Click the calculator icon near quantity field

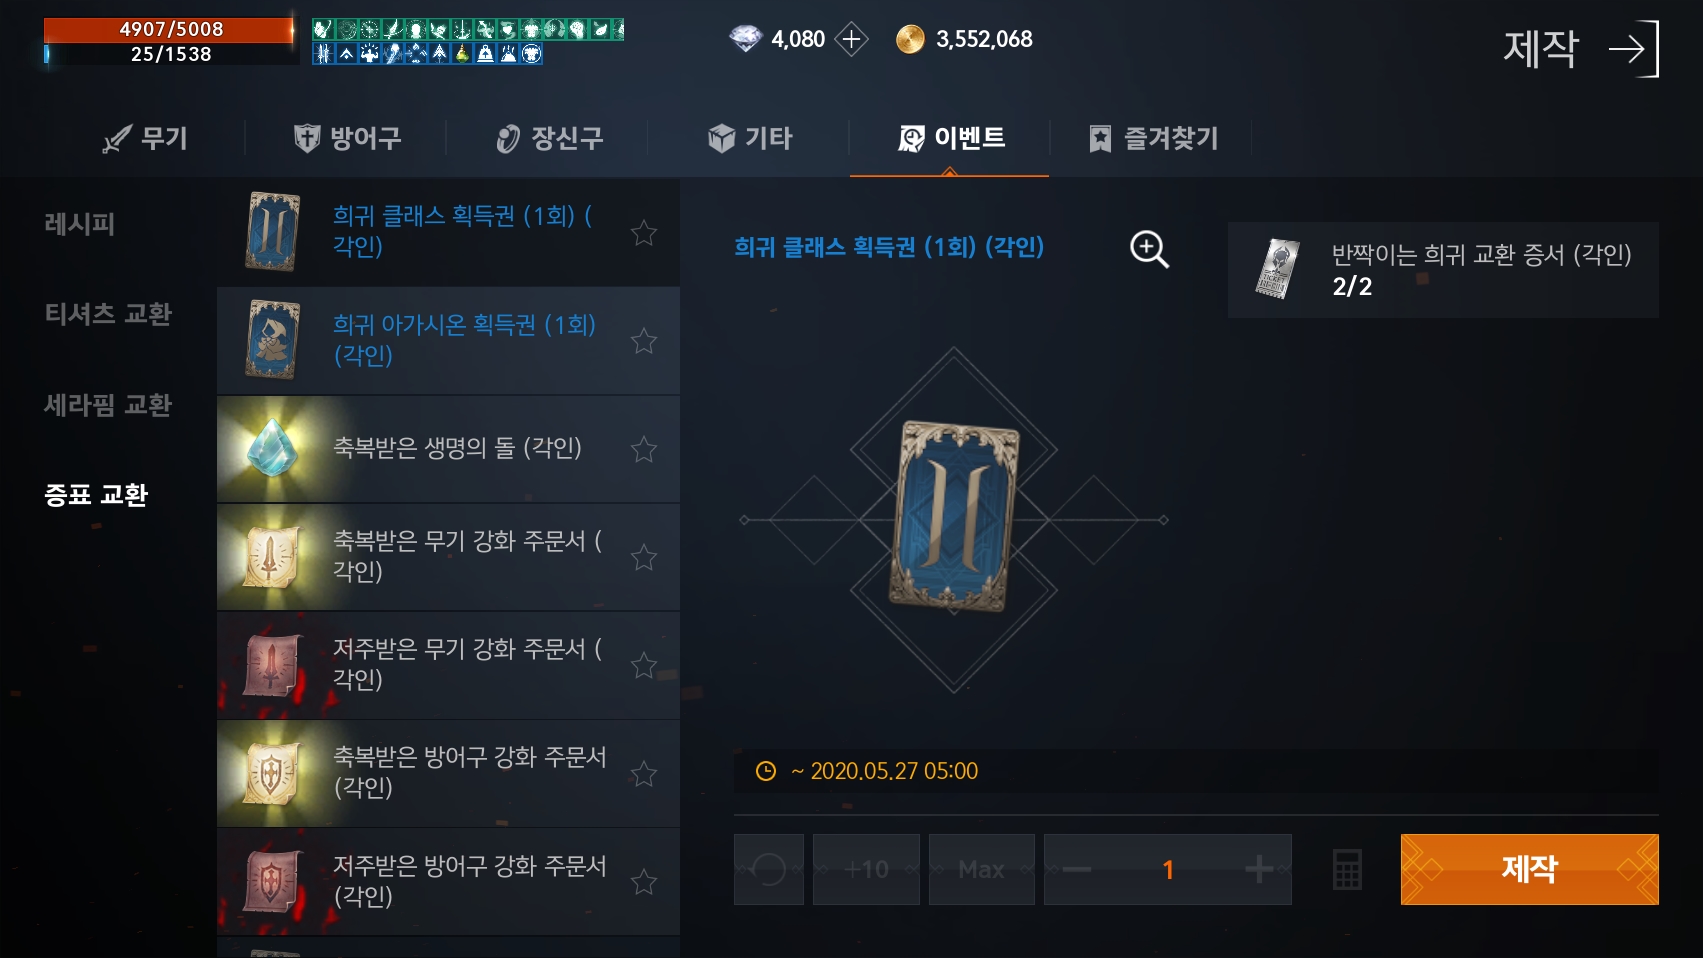pos(1347,869)
